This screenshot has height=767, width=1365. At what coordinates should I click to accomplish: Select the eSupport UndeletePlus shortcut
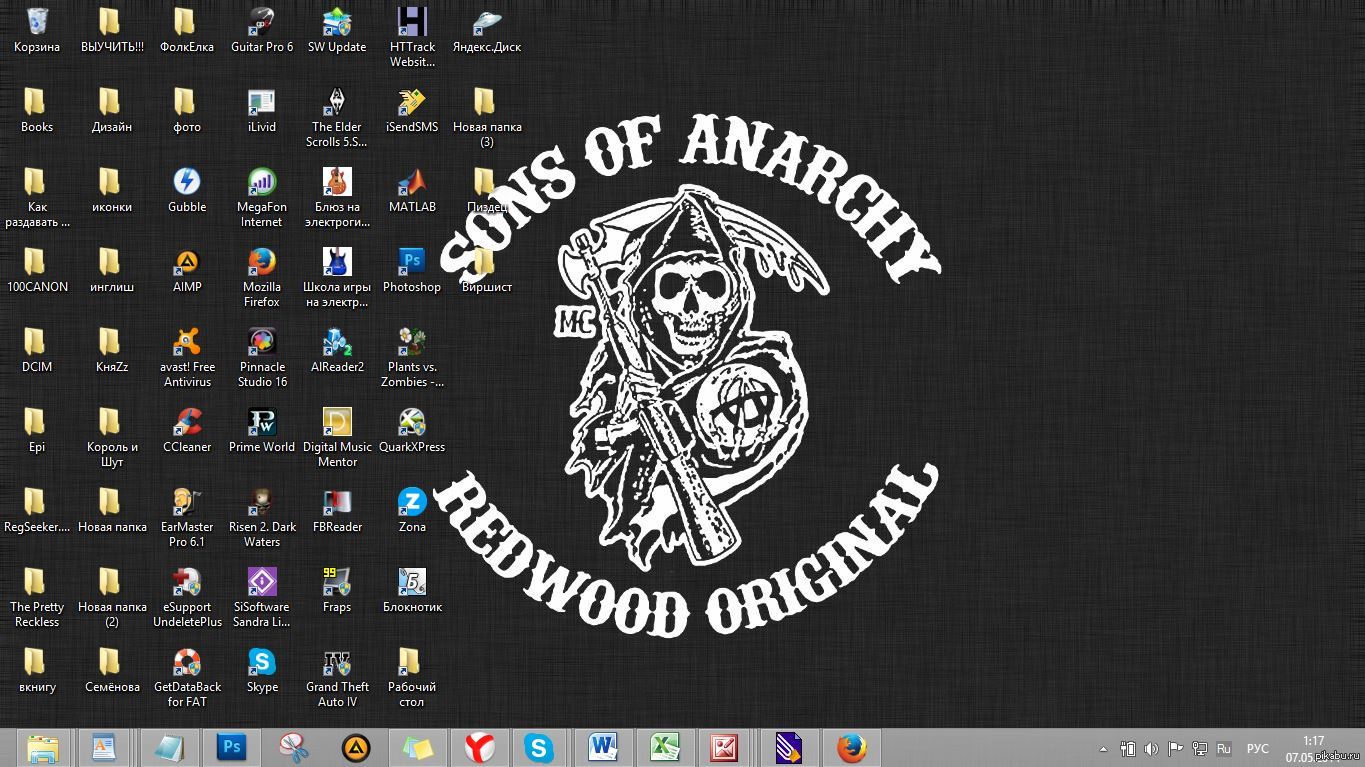[x=187, y=597]
